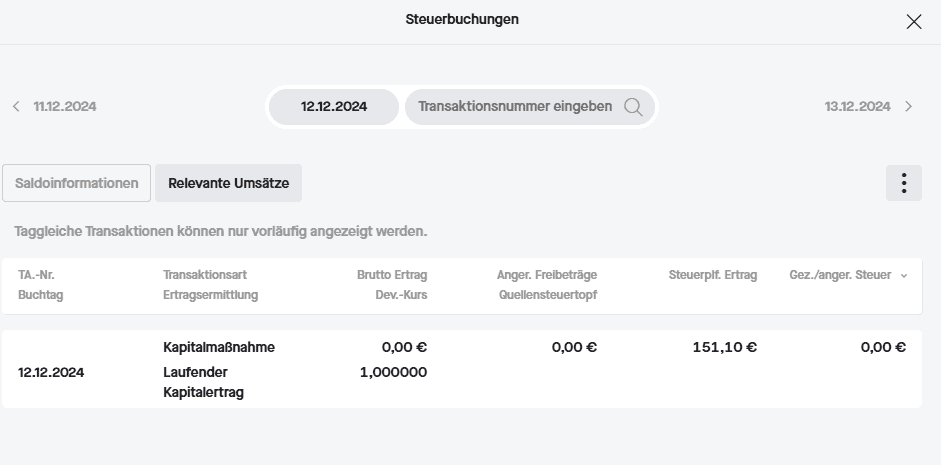The width and height of the screenshot is (941, 465).
Task: Switch to the Saldoinformationen tab
Action: coord(76,183)
